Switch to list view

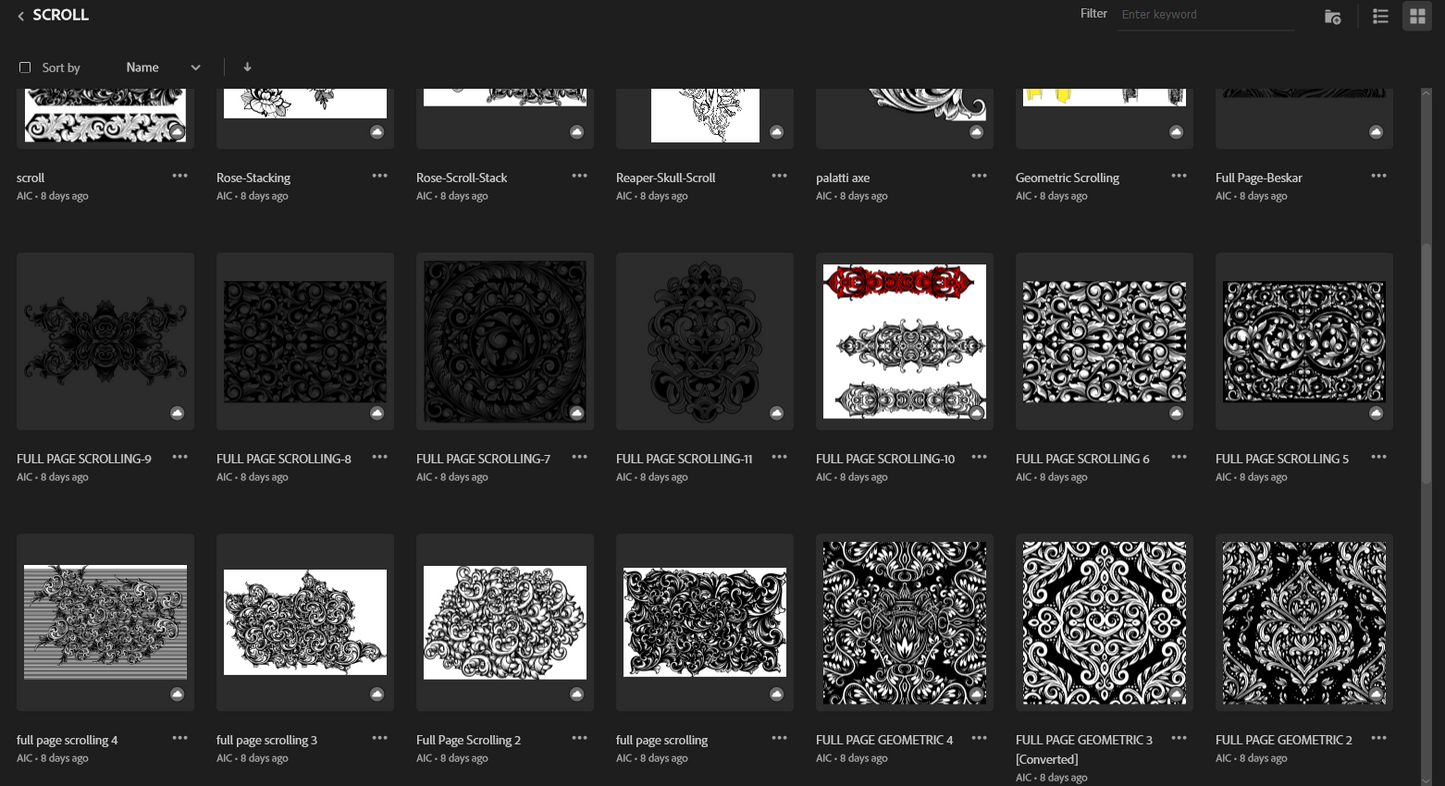click(x=1380, y=16)
